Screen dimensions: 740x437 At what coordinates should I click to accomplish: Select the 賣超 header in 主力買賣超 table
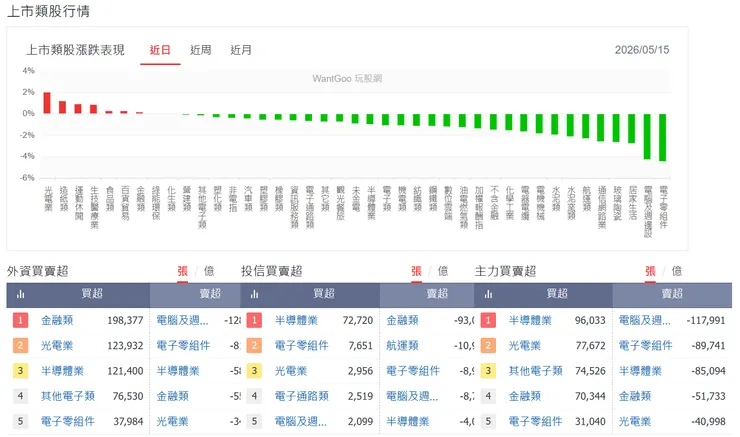[672, 294]
